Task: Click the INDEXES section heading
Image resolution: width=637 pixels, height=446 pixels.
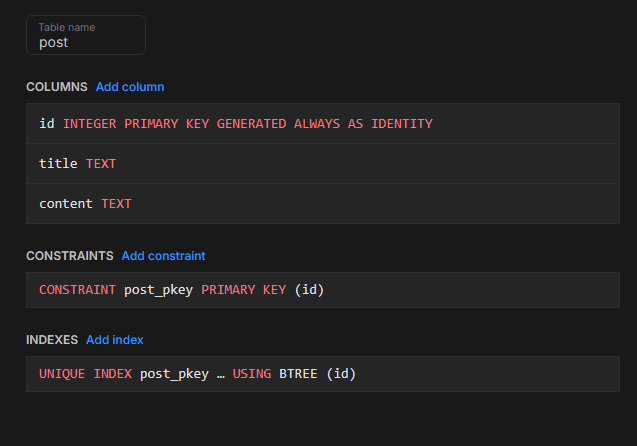Action: (x=52, y=340)
